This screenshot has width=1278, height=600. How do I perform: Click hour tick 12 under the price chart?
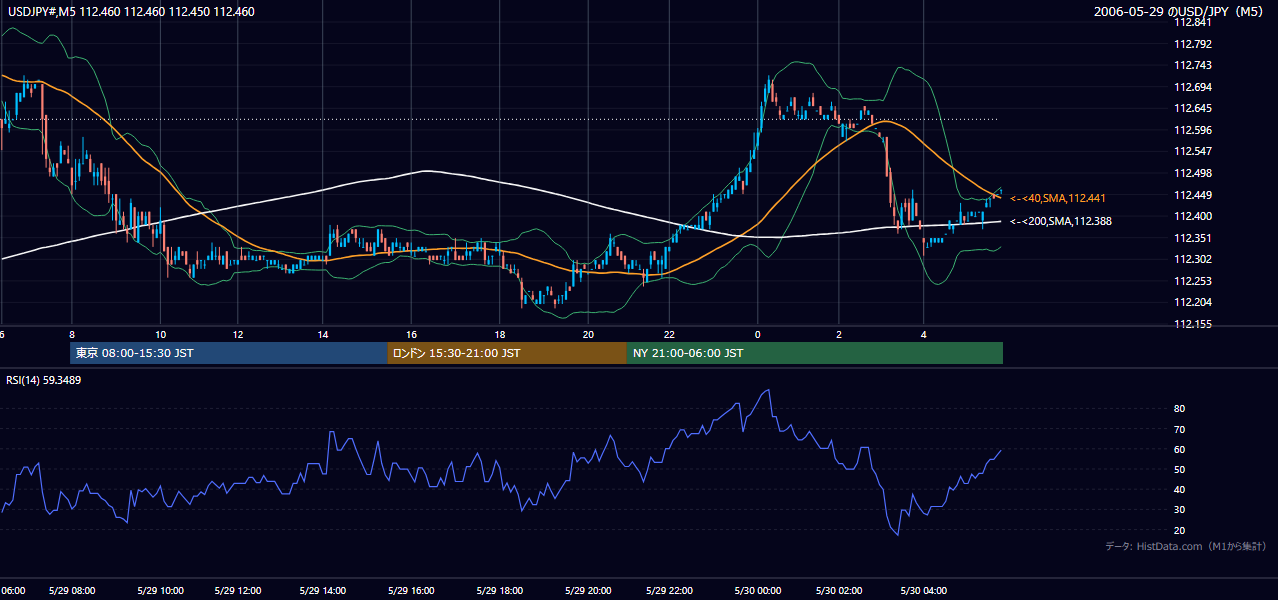click(x=238, y=334)
